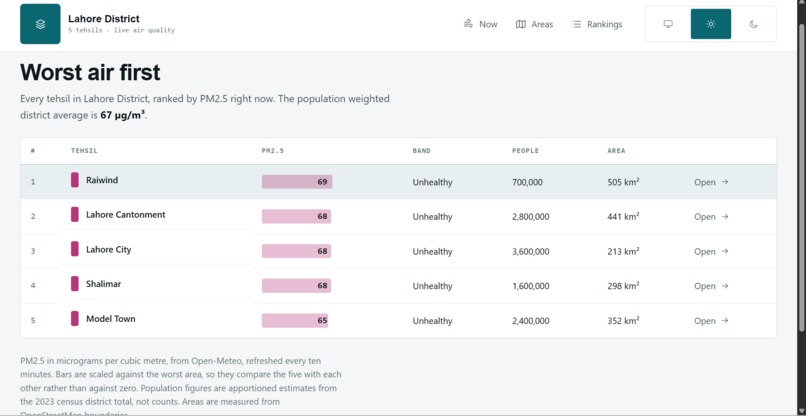This screenshot has width=806, height=416.
Task: Click the Model Town color band swatch
Action: pyautogui.click(x=75, y=319)
